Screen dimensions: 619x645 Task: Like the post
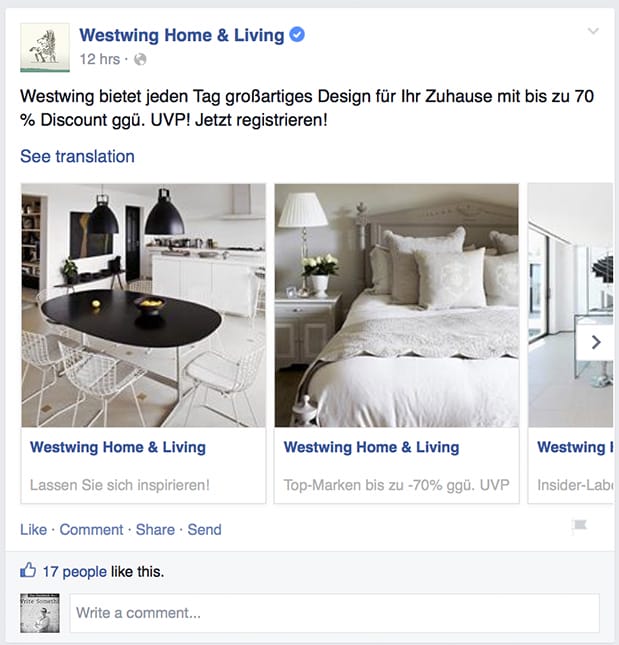point(33,529)
